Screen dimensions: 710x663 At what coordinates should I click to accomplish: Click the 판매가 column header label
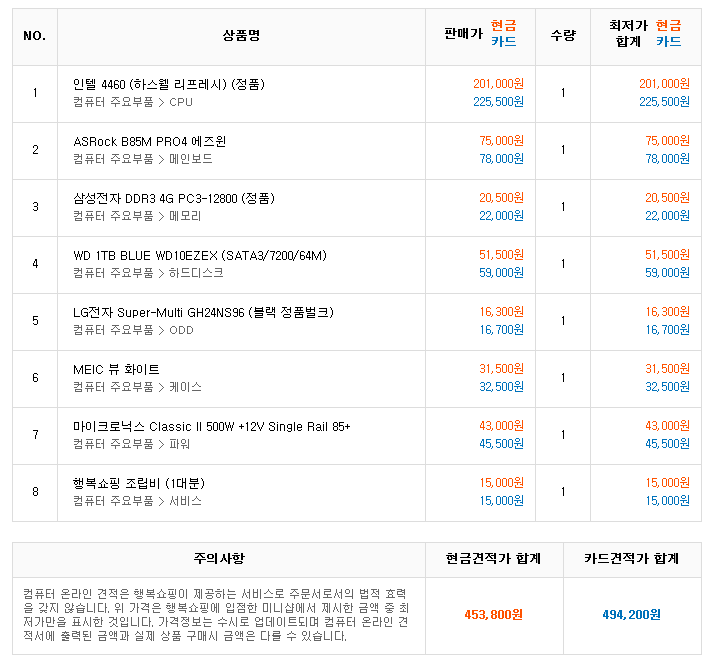pos(464,34)
